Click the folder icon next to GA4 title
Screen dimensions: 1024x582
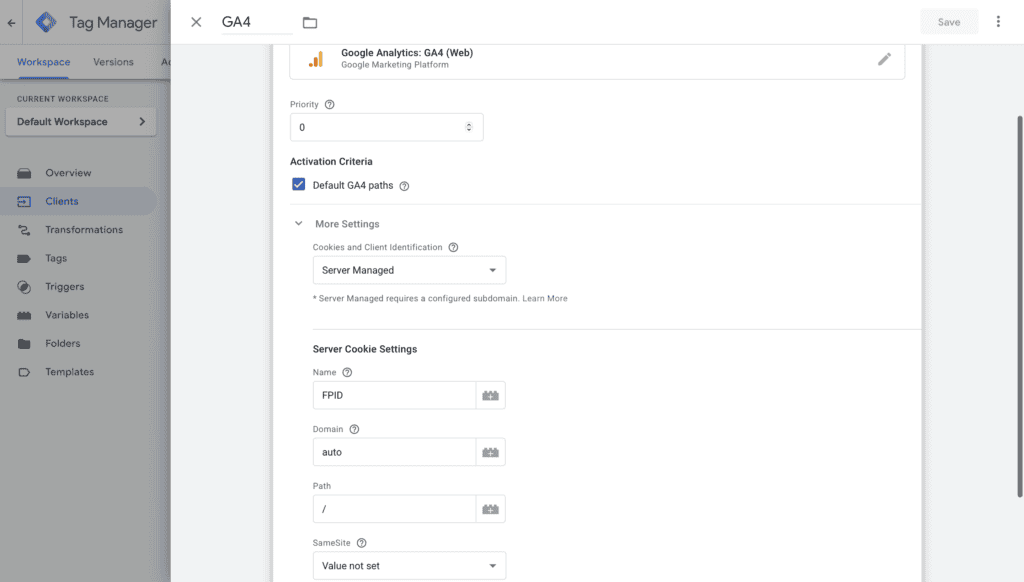pyautogui.click(x=310, y=22)
